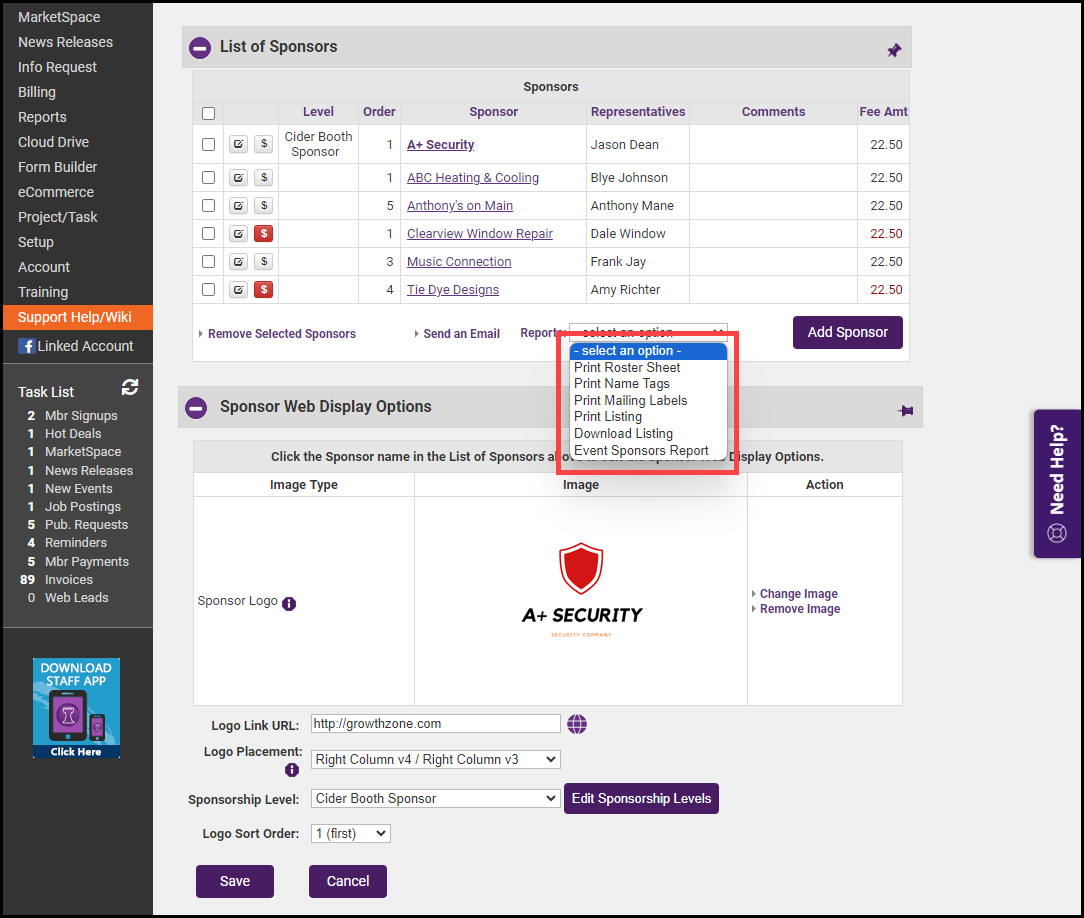This screenshot has width=1084, height=918.
Task: Toggle the select-all checkbox in sponsors table header
Action: [x=208, y=113]
